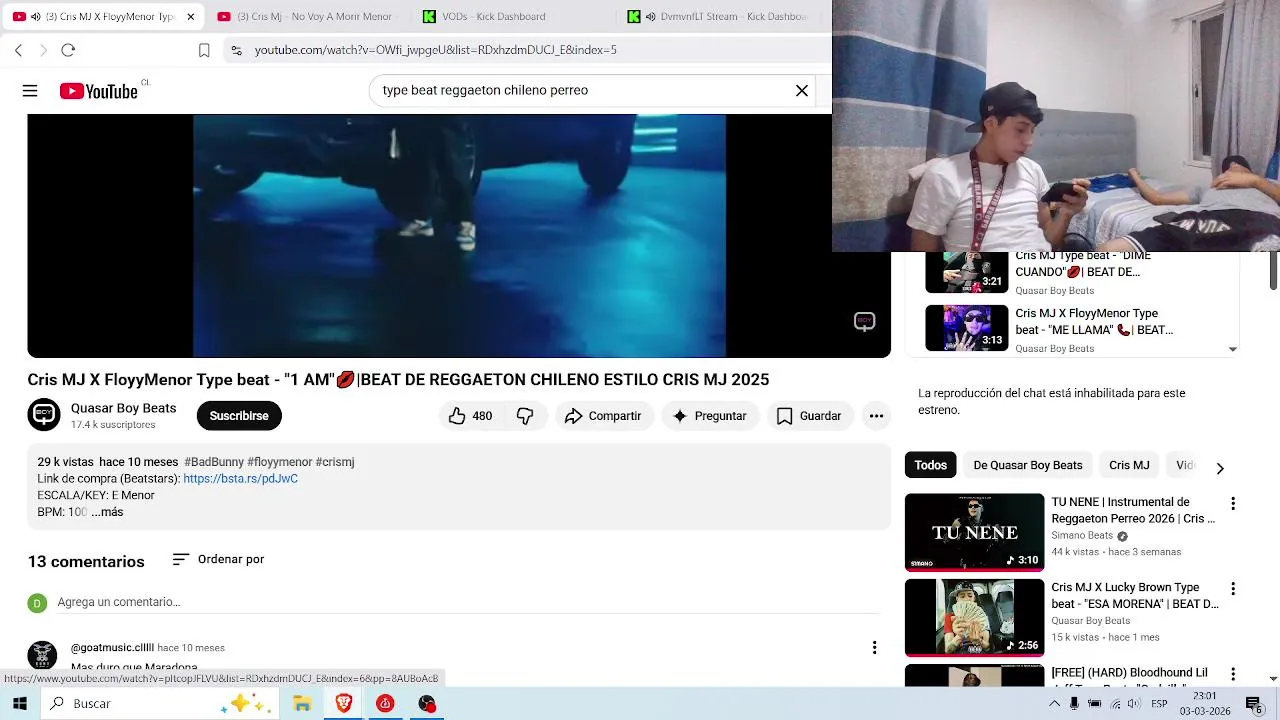
Task: Open the network tray icon
Action: click(1114, 704)
